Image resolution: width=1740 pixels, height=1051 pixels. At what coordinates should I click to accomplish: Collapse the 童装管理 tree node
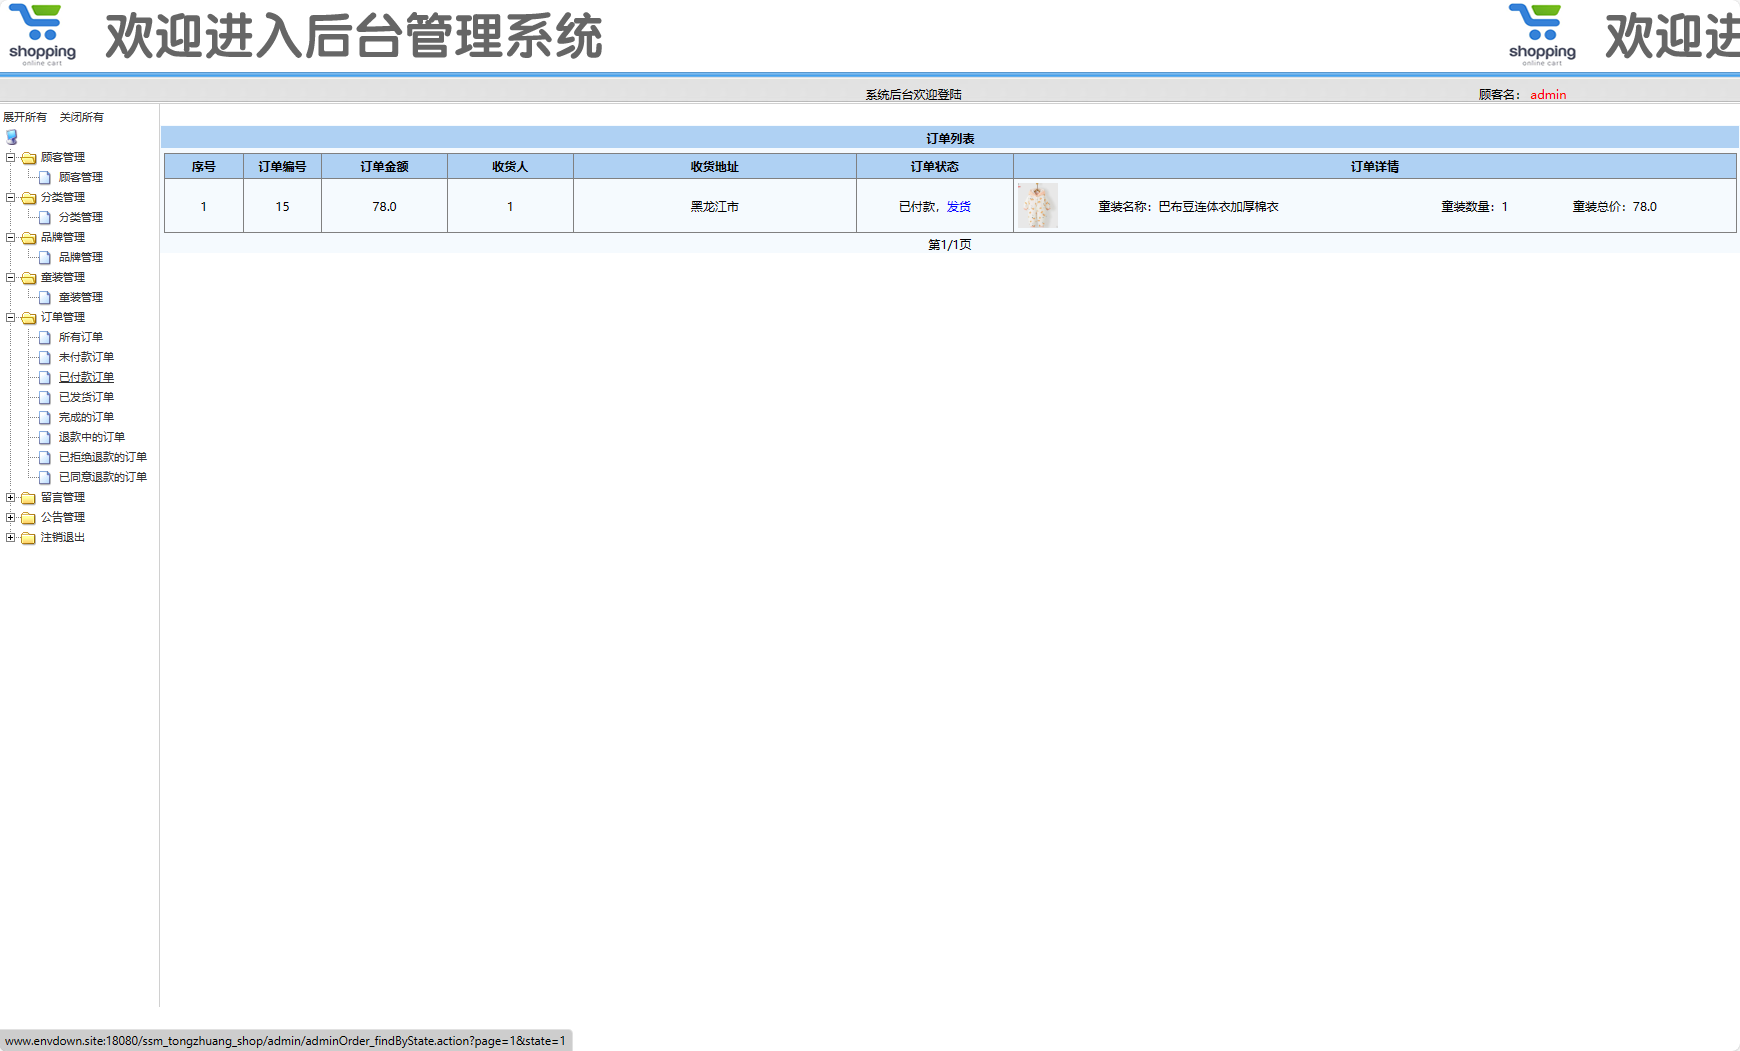[10, 277]
